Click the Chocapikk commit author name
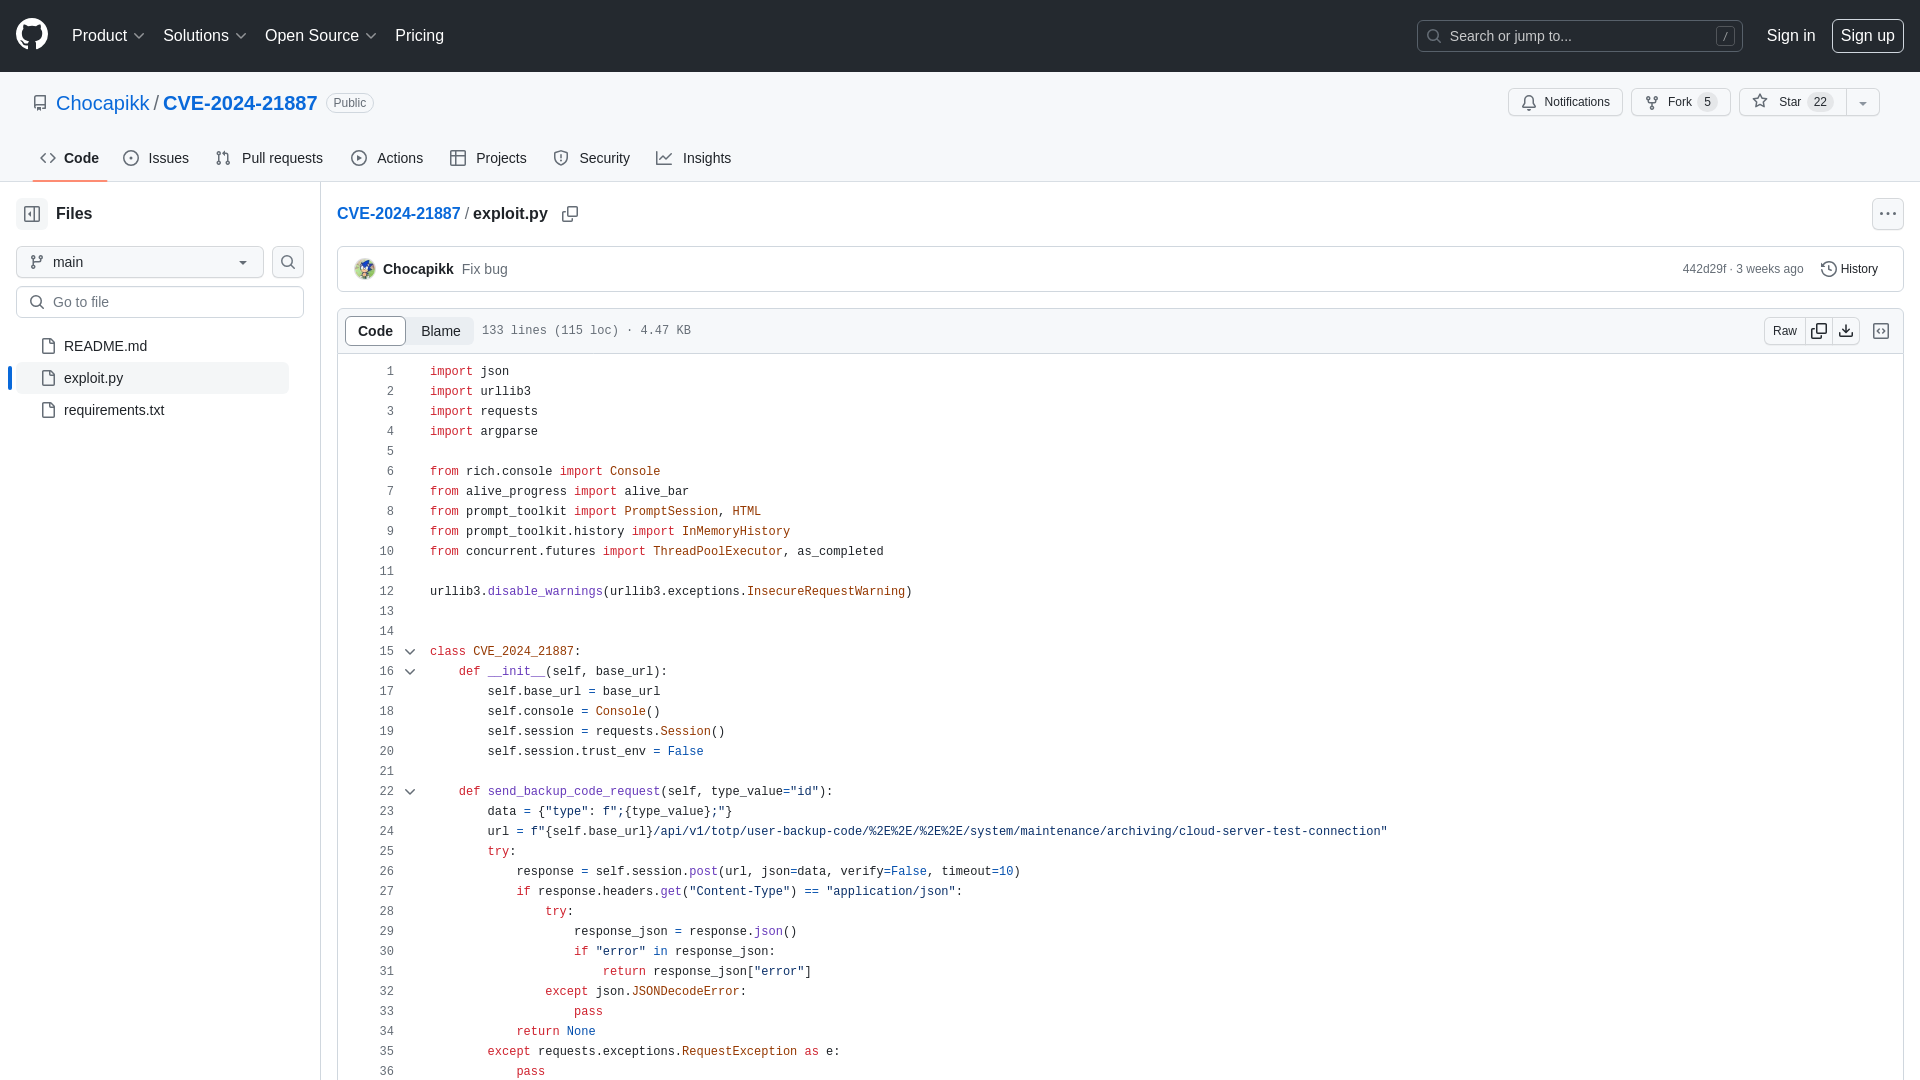The image size is (1920, 1080). point(418,269)
